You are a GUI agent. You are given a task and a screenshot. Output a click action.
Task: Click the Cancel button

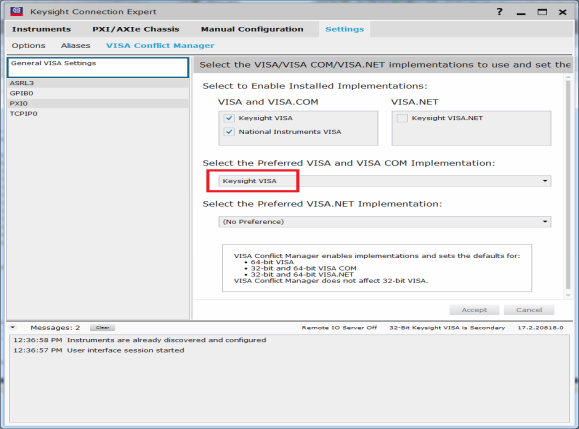529,310
